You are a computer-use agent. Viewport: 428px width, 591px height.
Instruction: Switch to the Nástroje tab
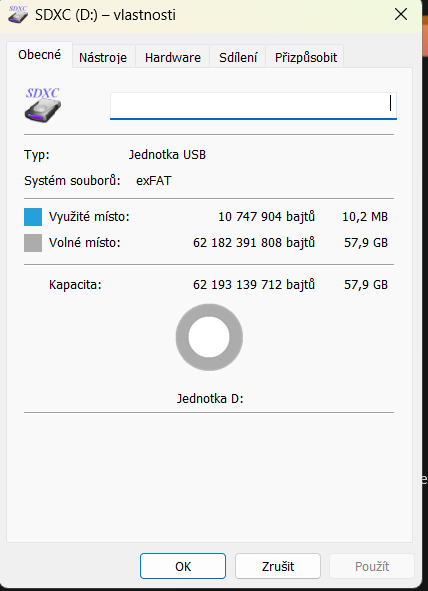(x=103, y=57)
